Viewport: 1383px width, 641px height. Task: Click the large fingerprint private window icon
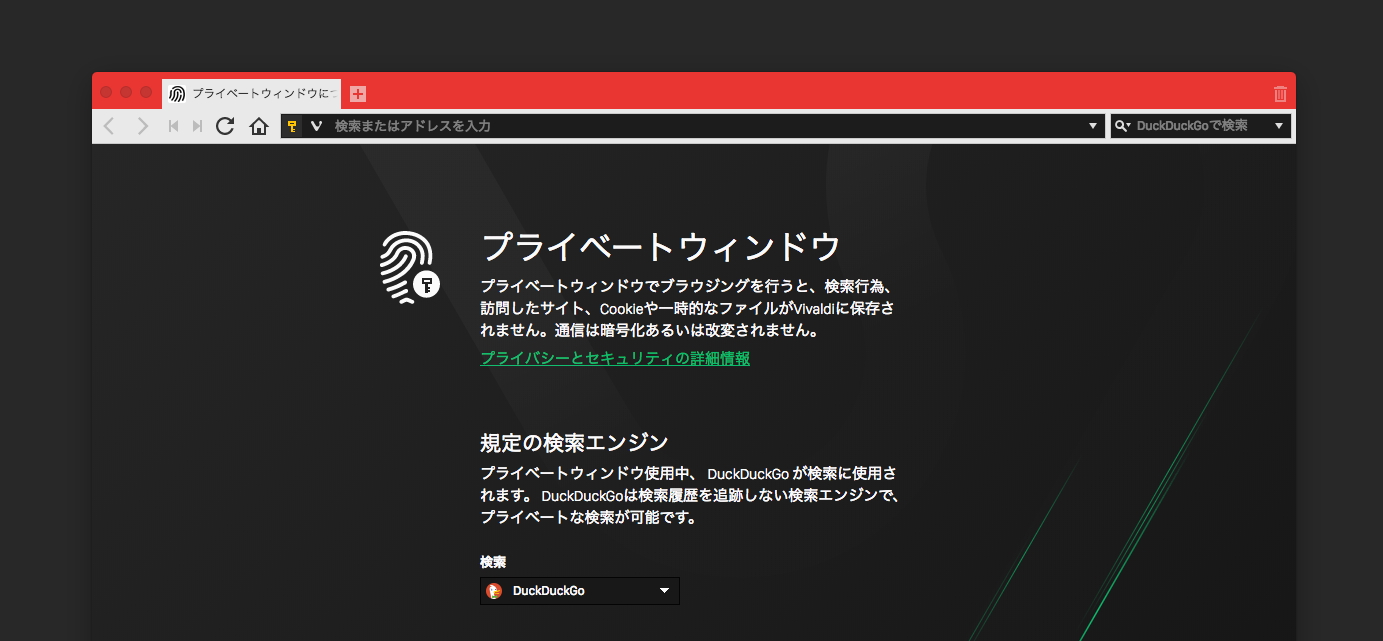[410, 267]
